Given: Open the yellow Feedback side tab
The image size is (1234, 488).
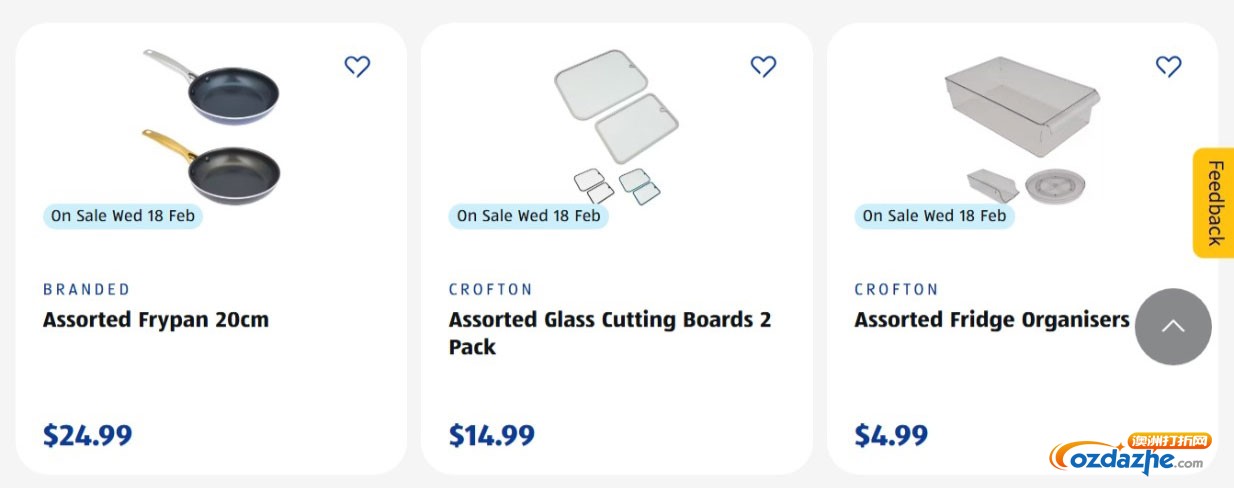Looking at the screenshot, I should point(1214,203).
